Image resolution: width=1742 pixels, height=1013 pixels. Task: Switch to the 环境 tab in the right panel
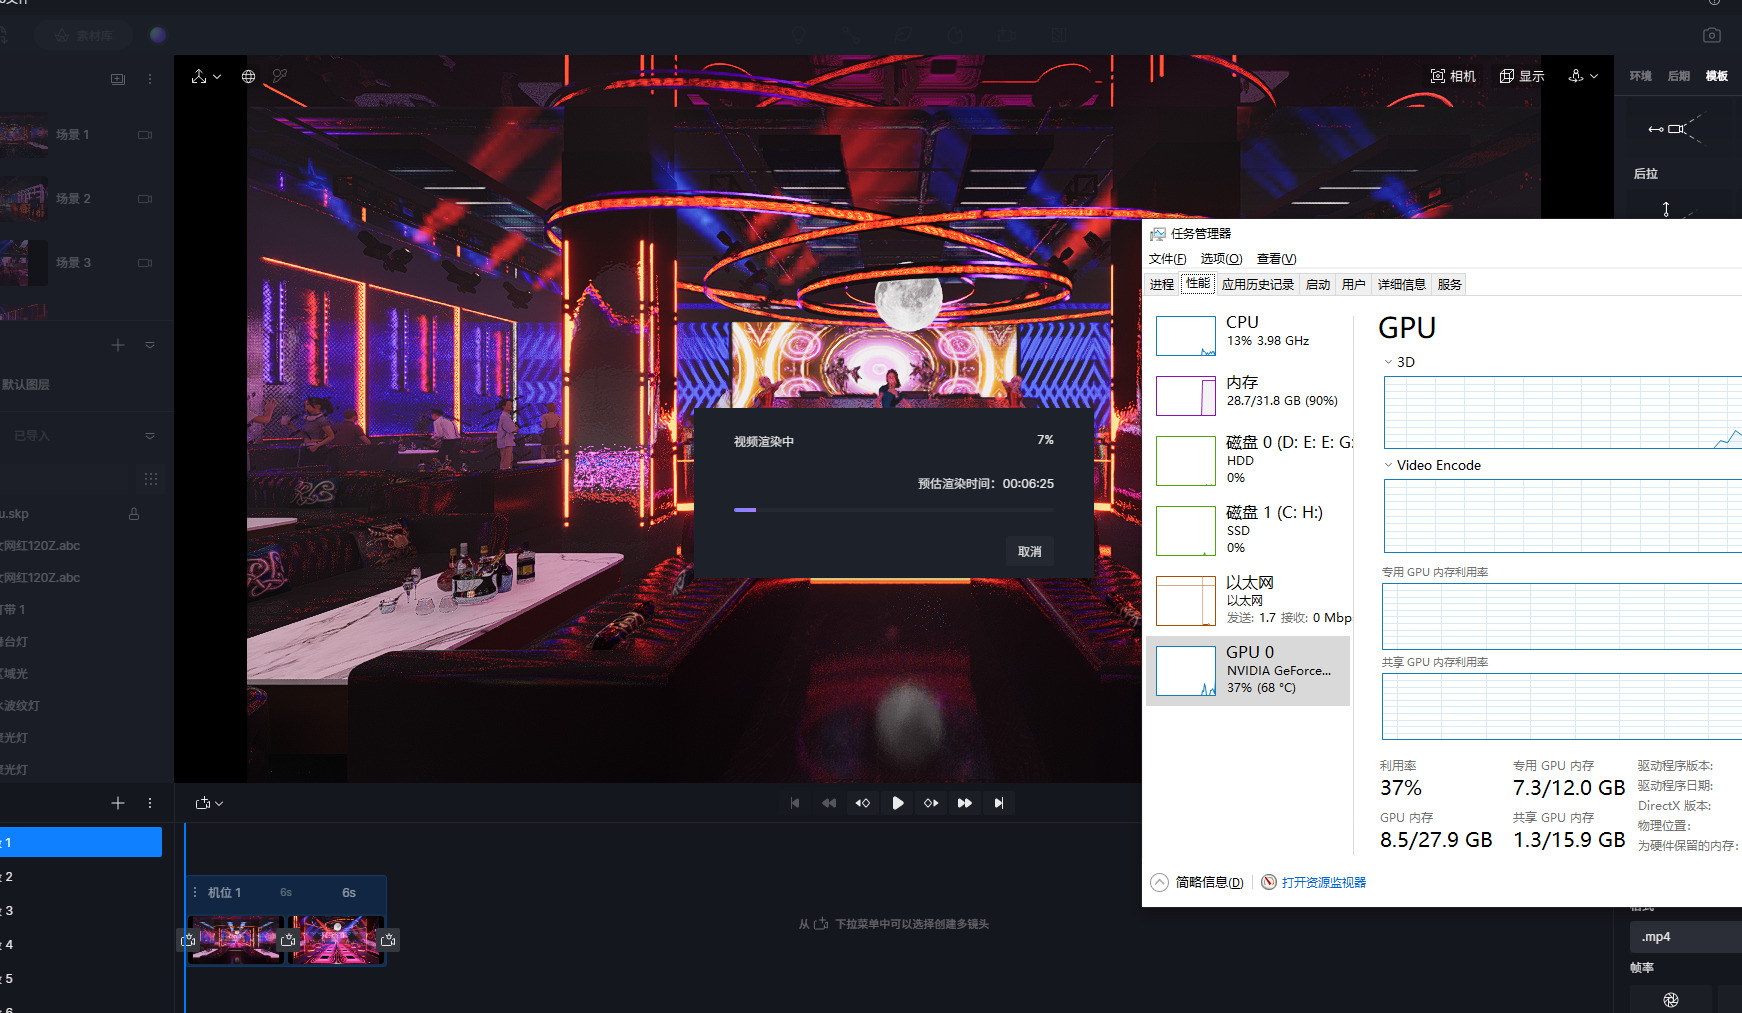pyautogui.click(x=1641, y=76)
